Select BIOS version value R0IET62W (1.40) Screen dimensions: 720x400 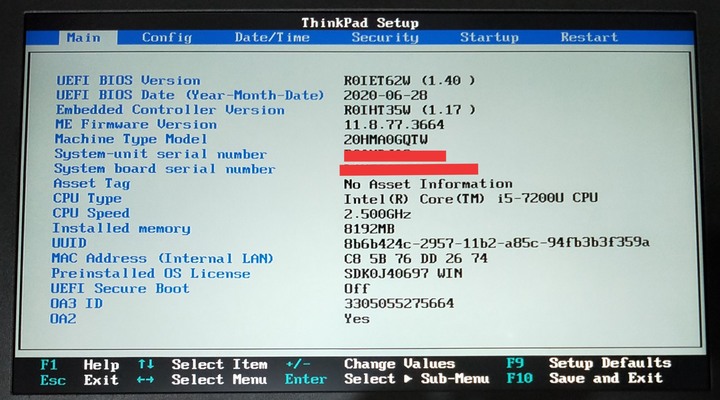(x=409, y=81)
